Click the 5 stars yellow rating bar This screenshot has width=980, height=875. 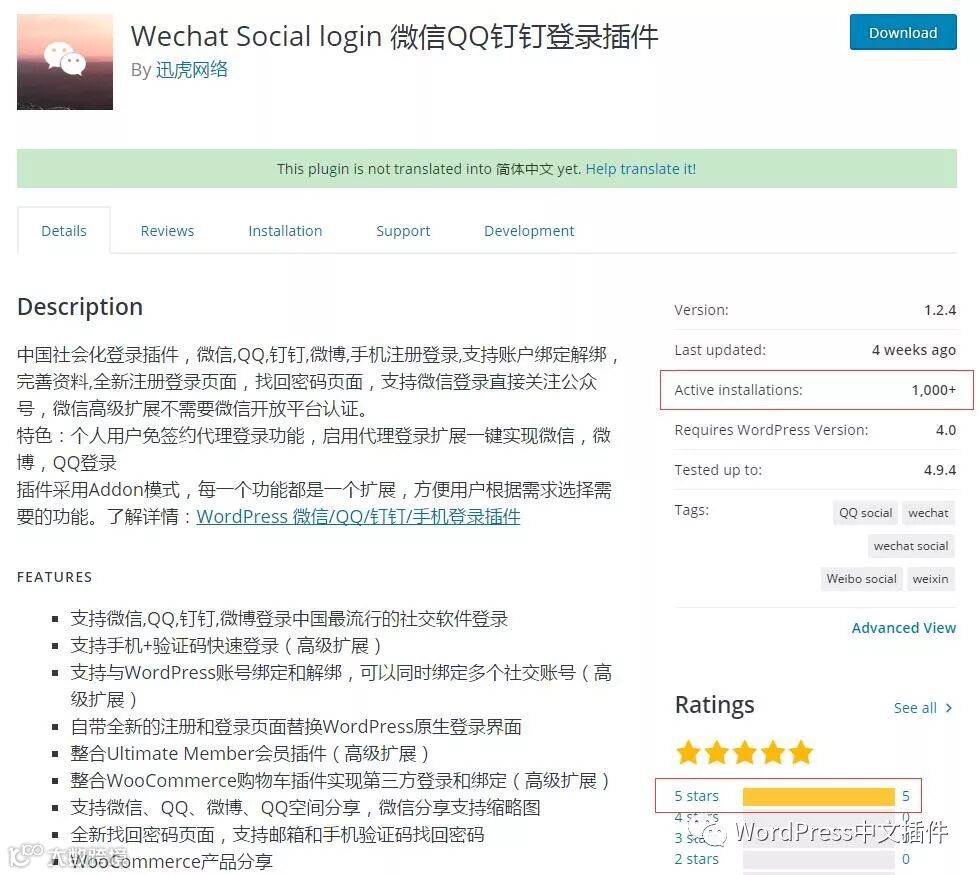click(819, 796)
